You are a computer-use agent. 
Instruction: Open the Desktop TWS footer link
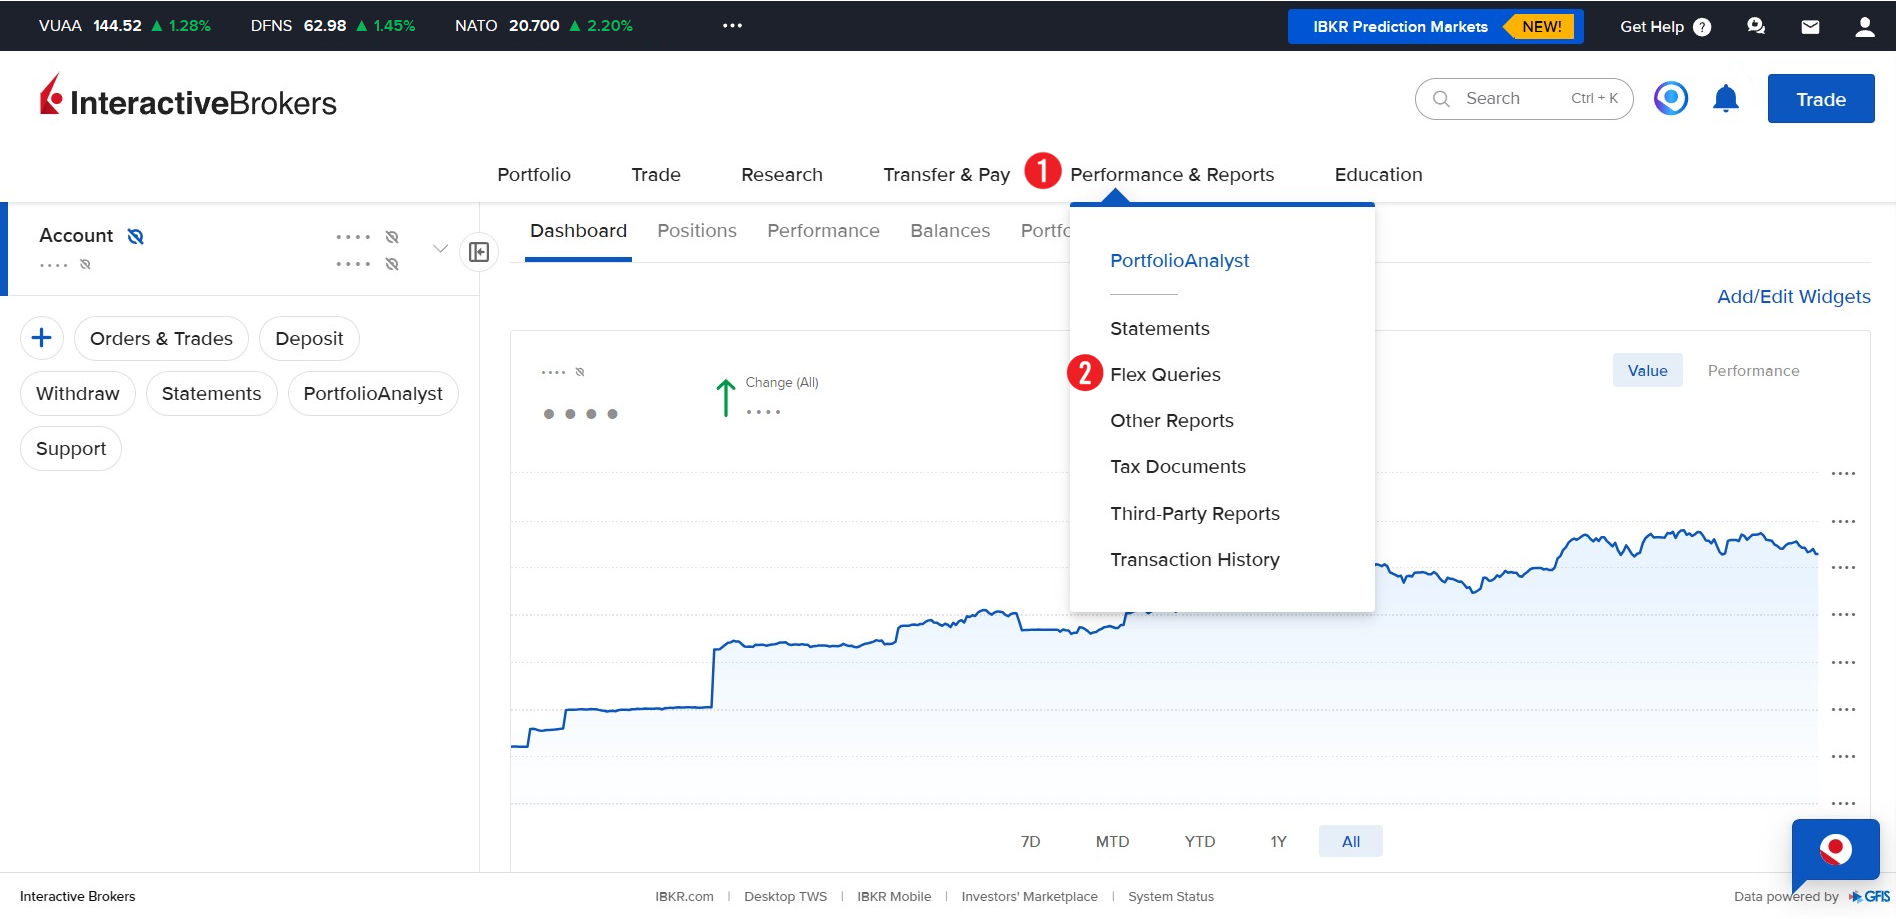click(x=785, y=897)
